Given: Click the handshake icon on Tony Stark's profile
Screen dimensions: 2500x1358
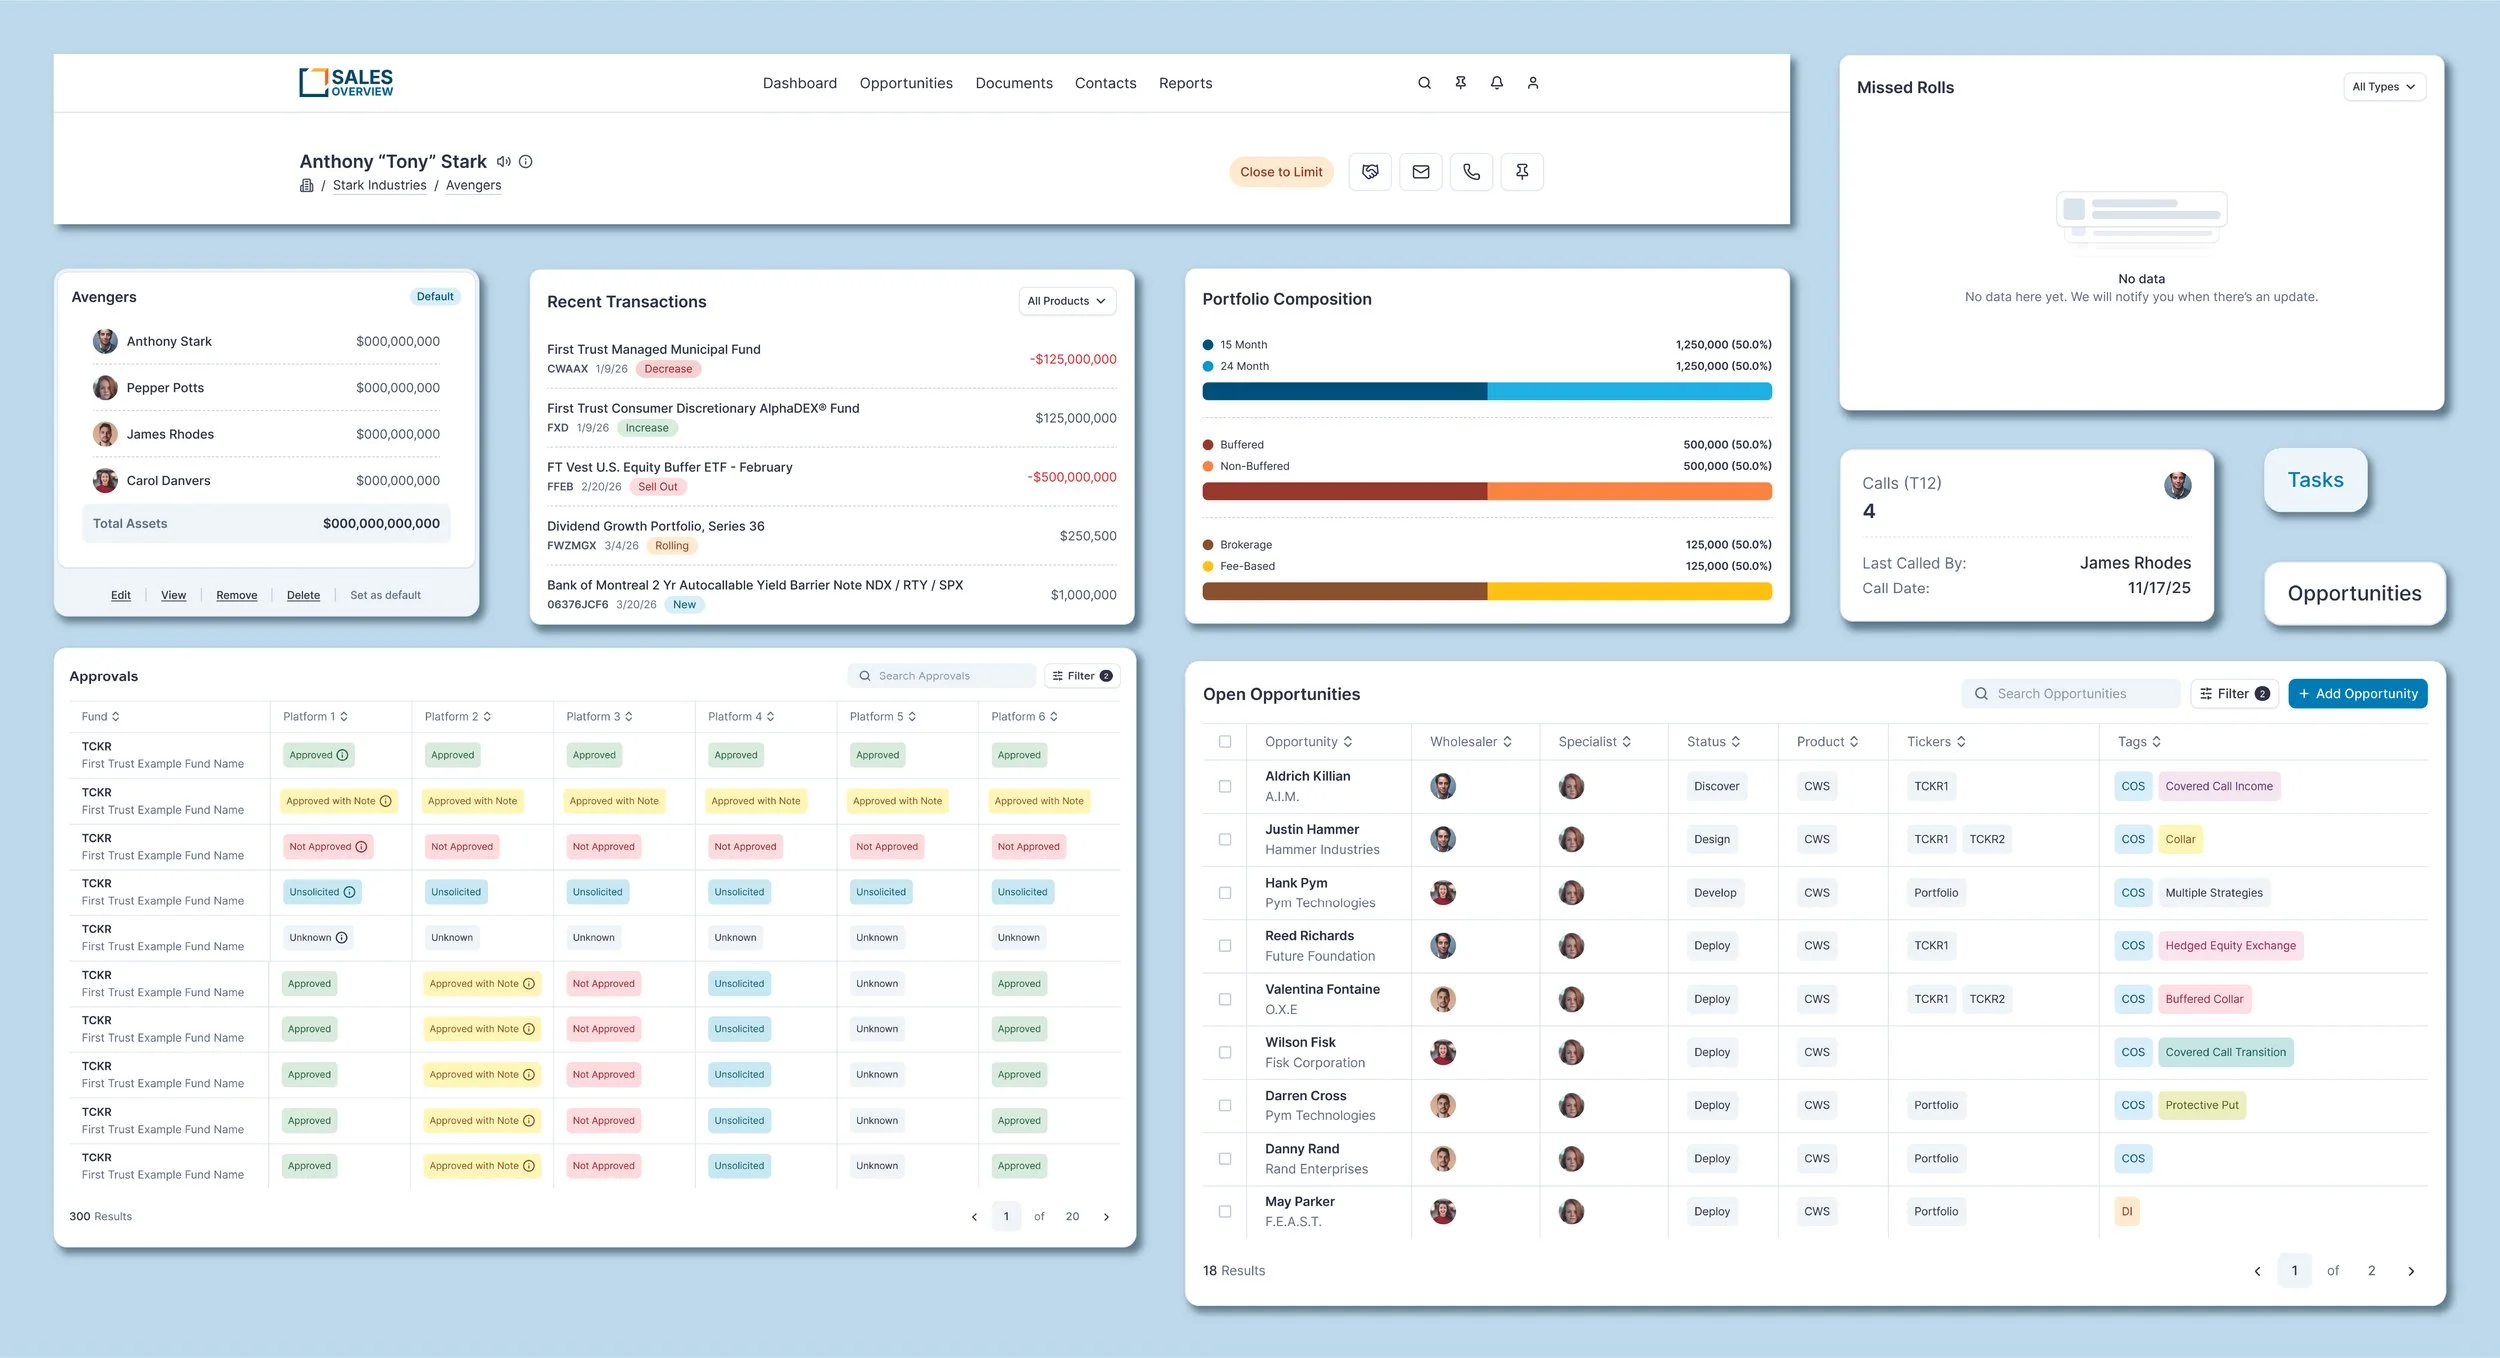Looking at the screenshot, I should pos(1370,171).
